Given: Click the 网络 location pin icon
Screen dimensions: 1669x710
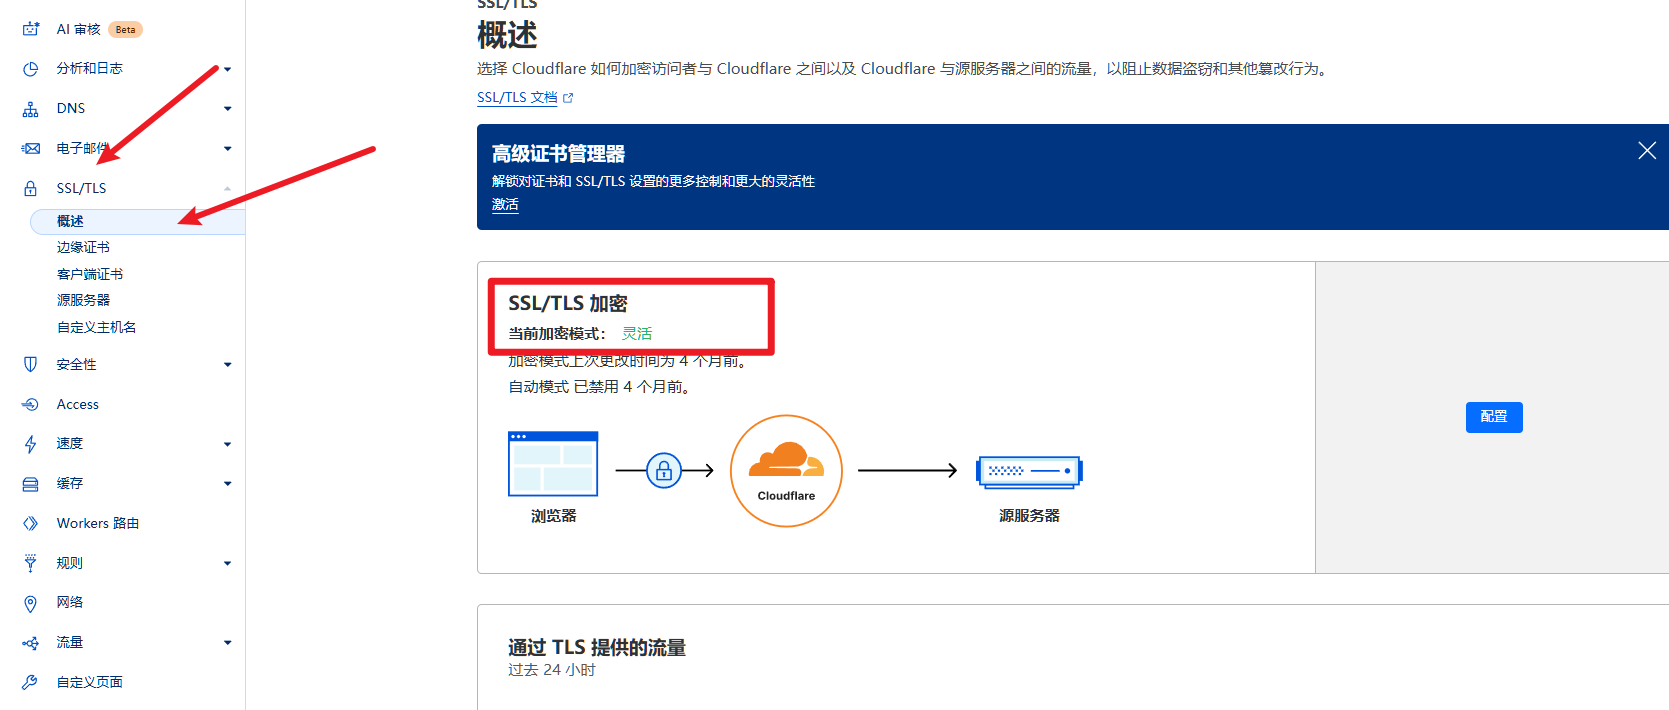Looking at the screenshot, I should pos(31,603).
